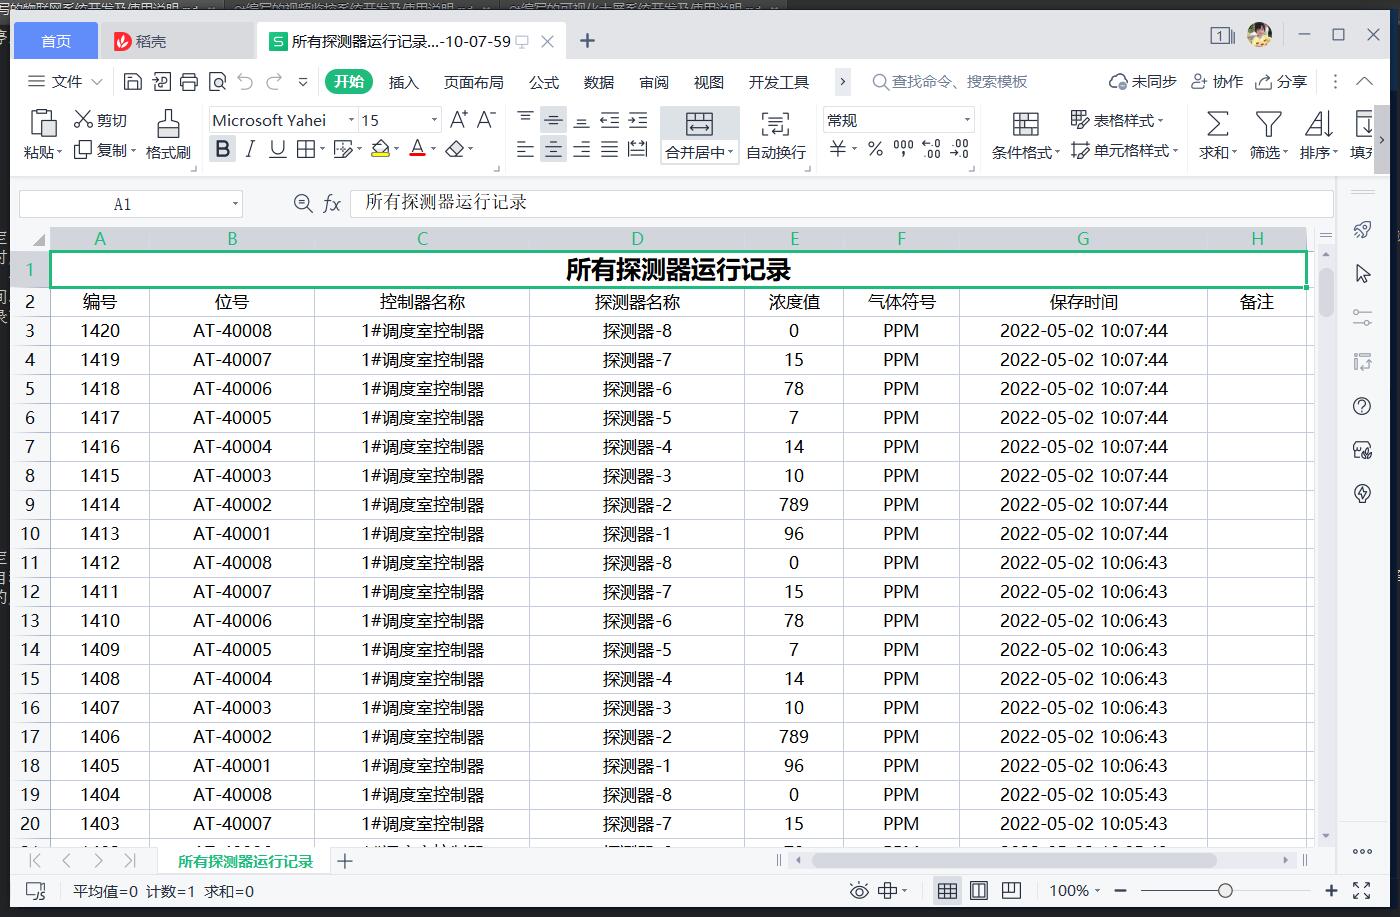The image size is (1400, 917).
Task: Select cell containing AT-40008 in row 3
Action: [x=232, y=331]
